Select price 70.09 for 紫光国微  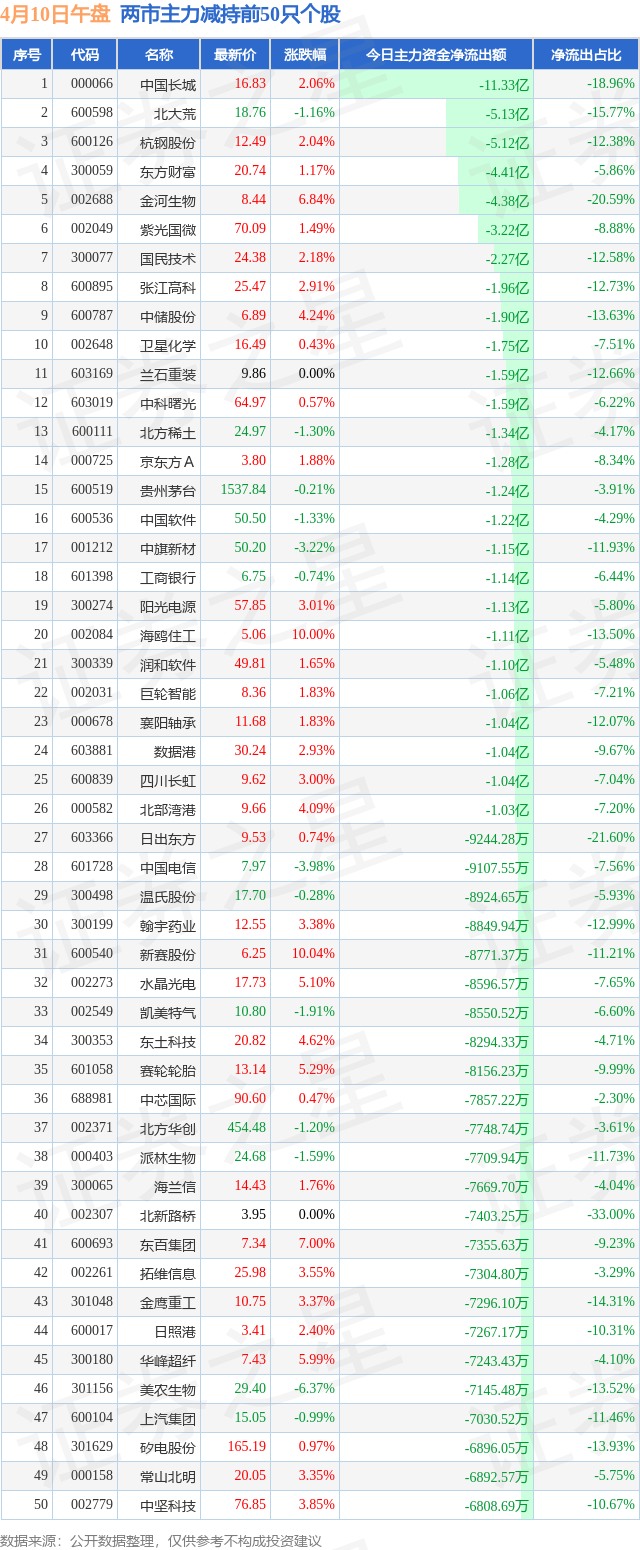[x=250, y=229]
